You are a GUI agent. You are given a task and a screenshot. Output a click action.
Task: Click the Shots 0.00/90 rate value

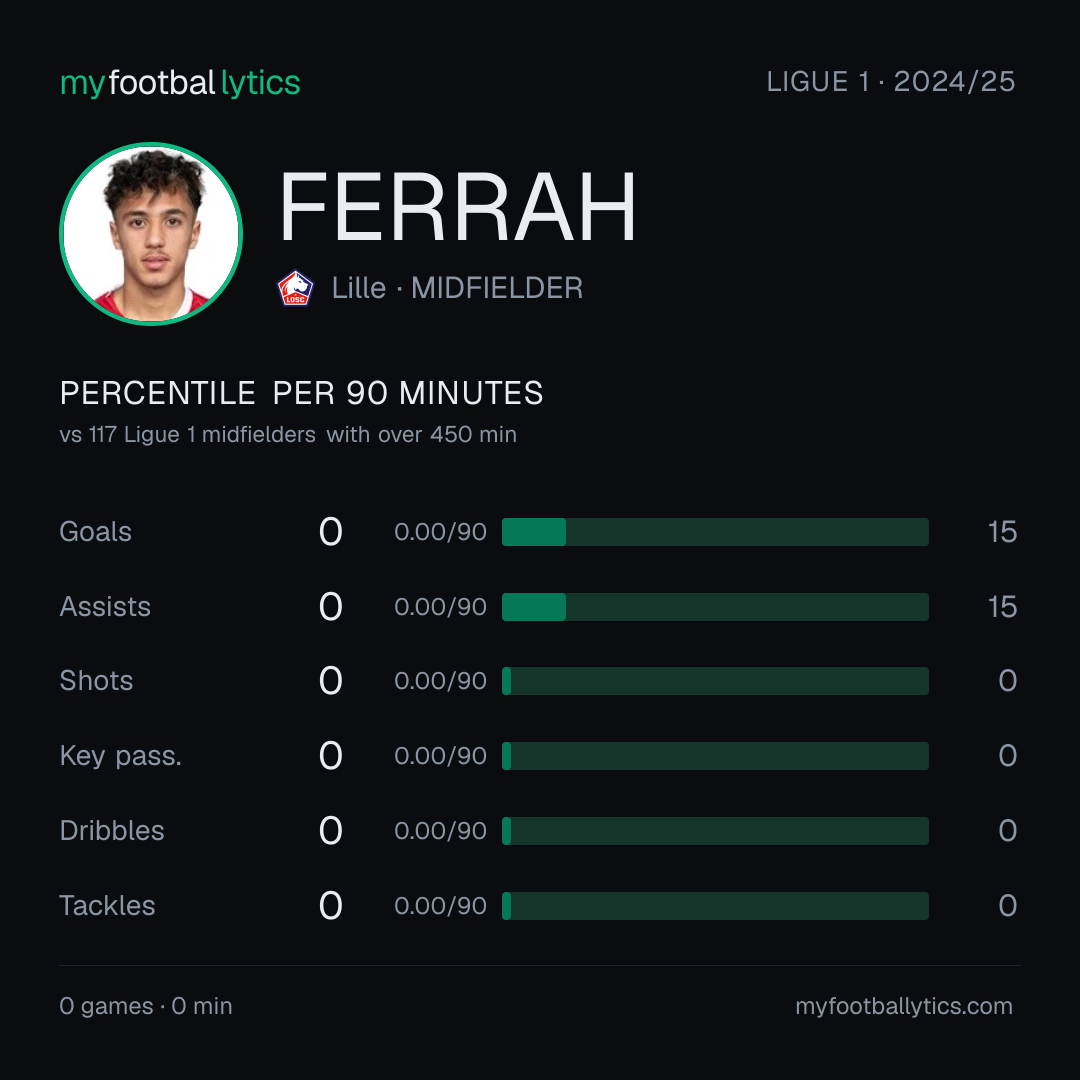click(440, 681)
